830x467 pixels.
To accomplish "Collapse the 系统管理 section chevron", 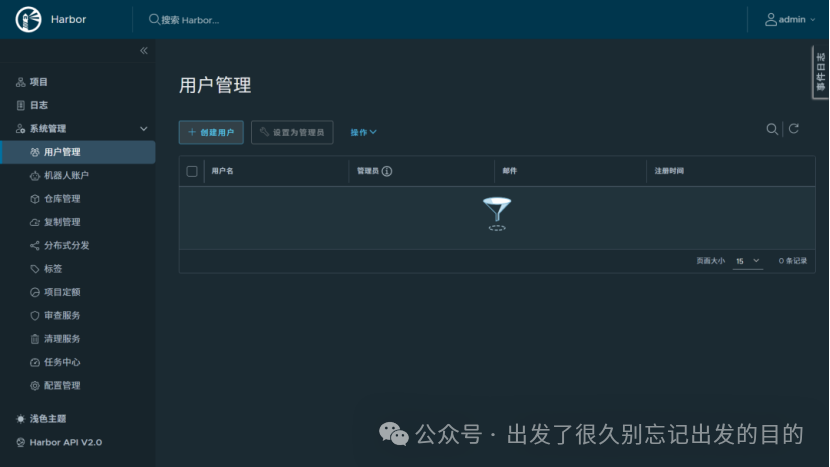I will pyautogui.click(x=143, y=129).
